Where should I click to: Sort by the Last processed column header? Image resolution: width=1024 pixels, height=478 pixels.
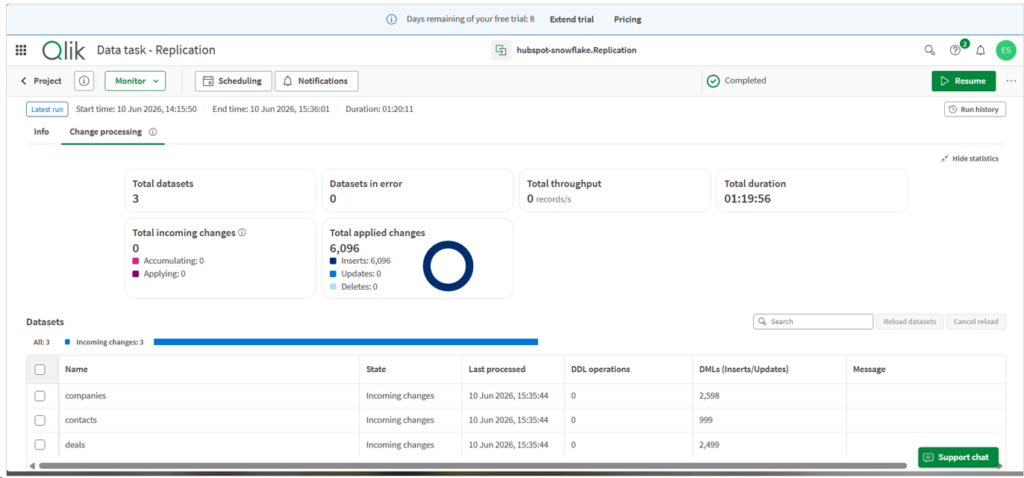tap(497, 370)
